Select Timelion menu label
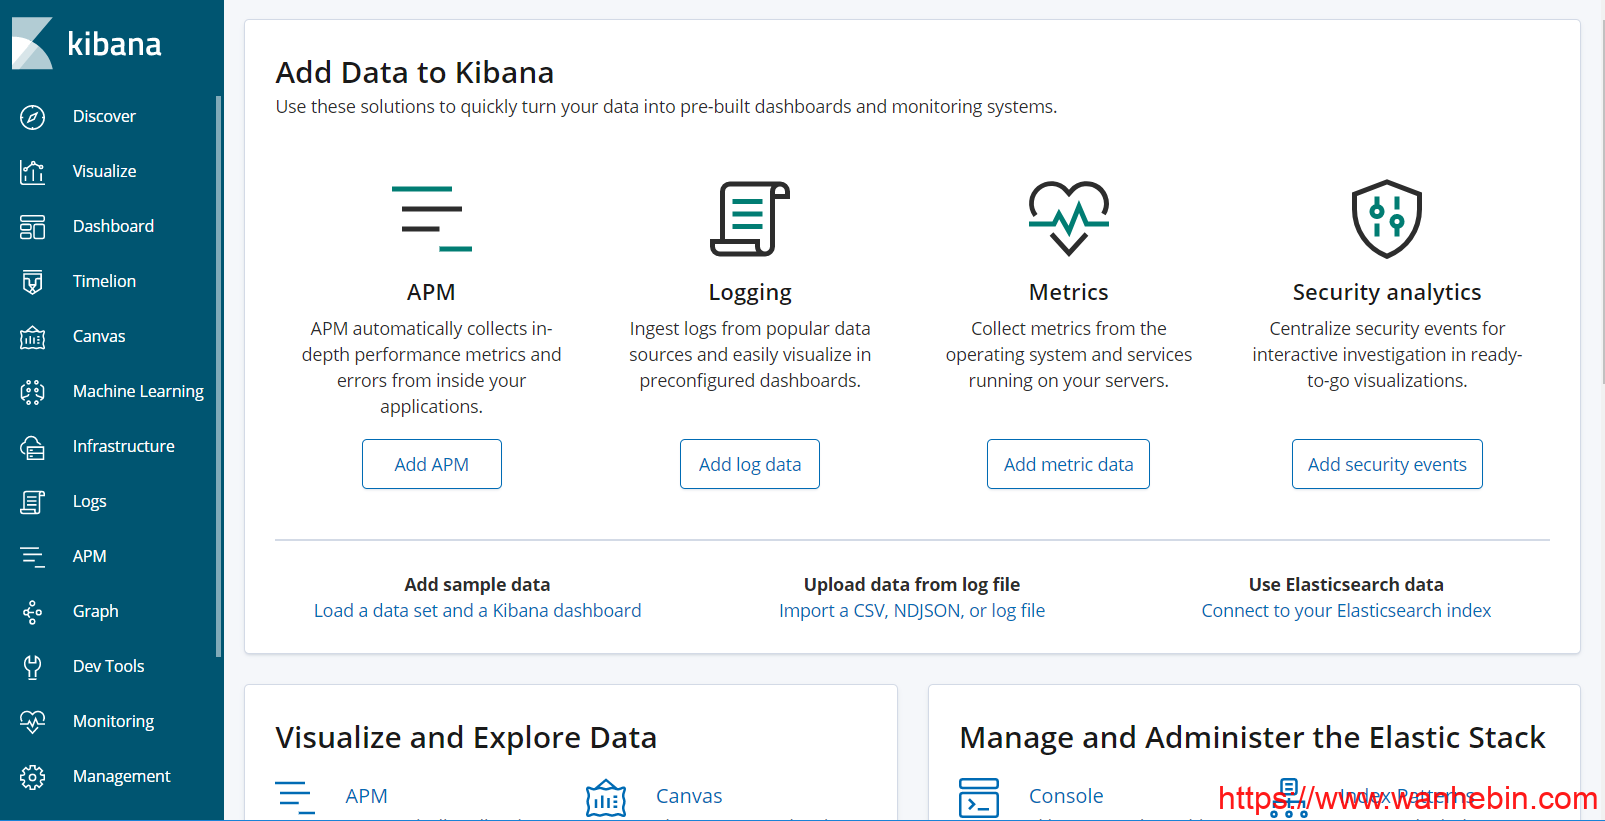Viewport: 1605px width, 821px height. click(x=104, y=281)
